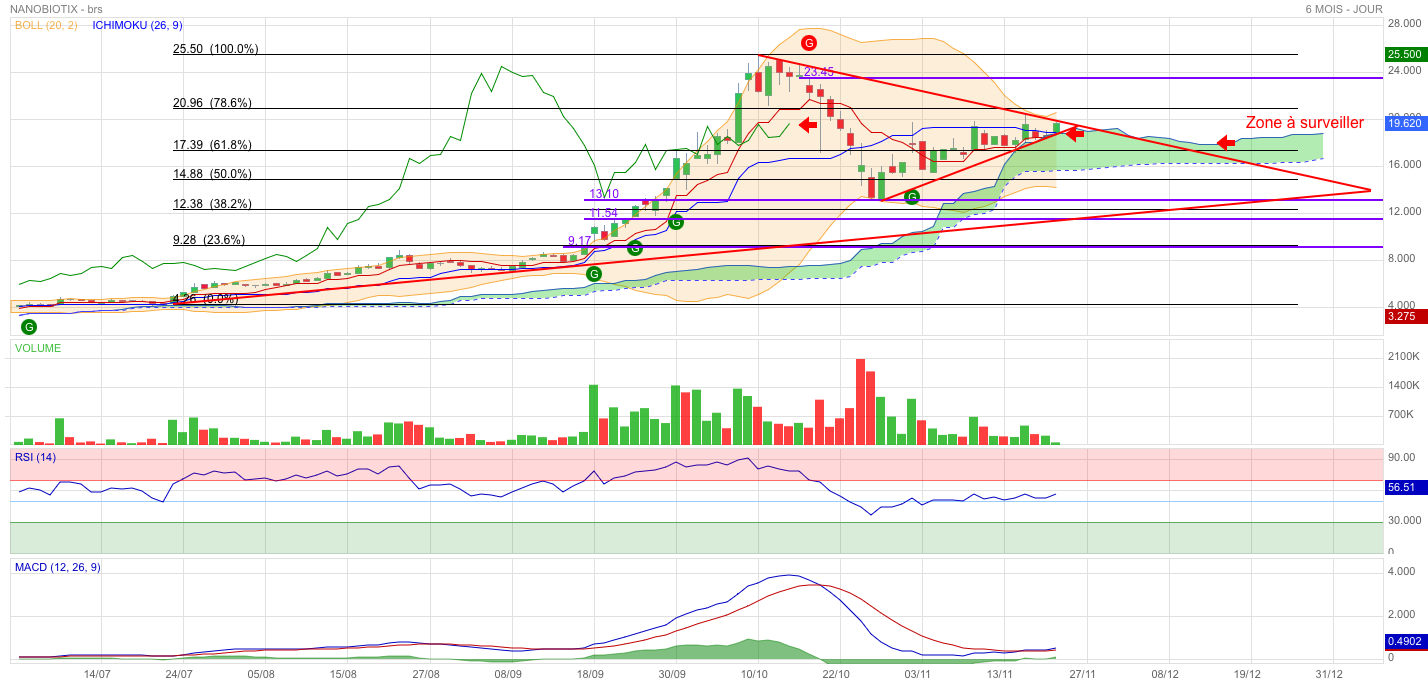
Task: Click the 12.000 price axis label
Action: point(1404,212)
